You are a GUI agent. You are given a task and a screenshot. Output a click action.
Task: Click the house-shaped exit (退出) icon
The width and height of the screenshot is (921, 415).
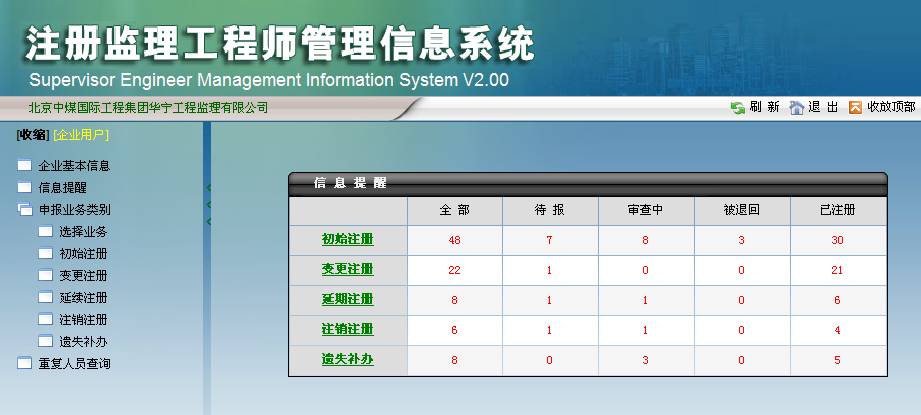click(797, 108)
